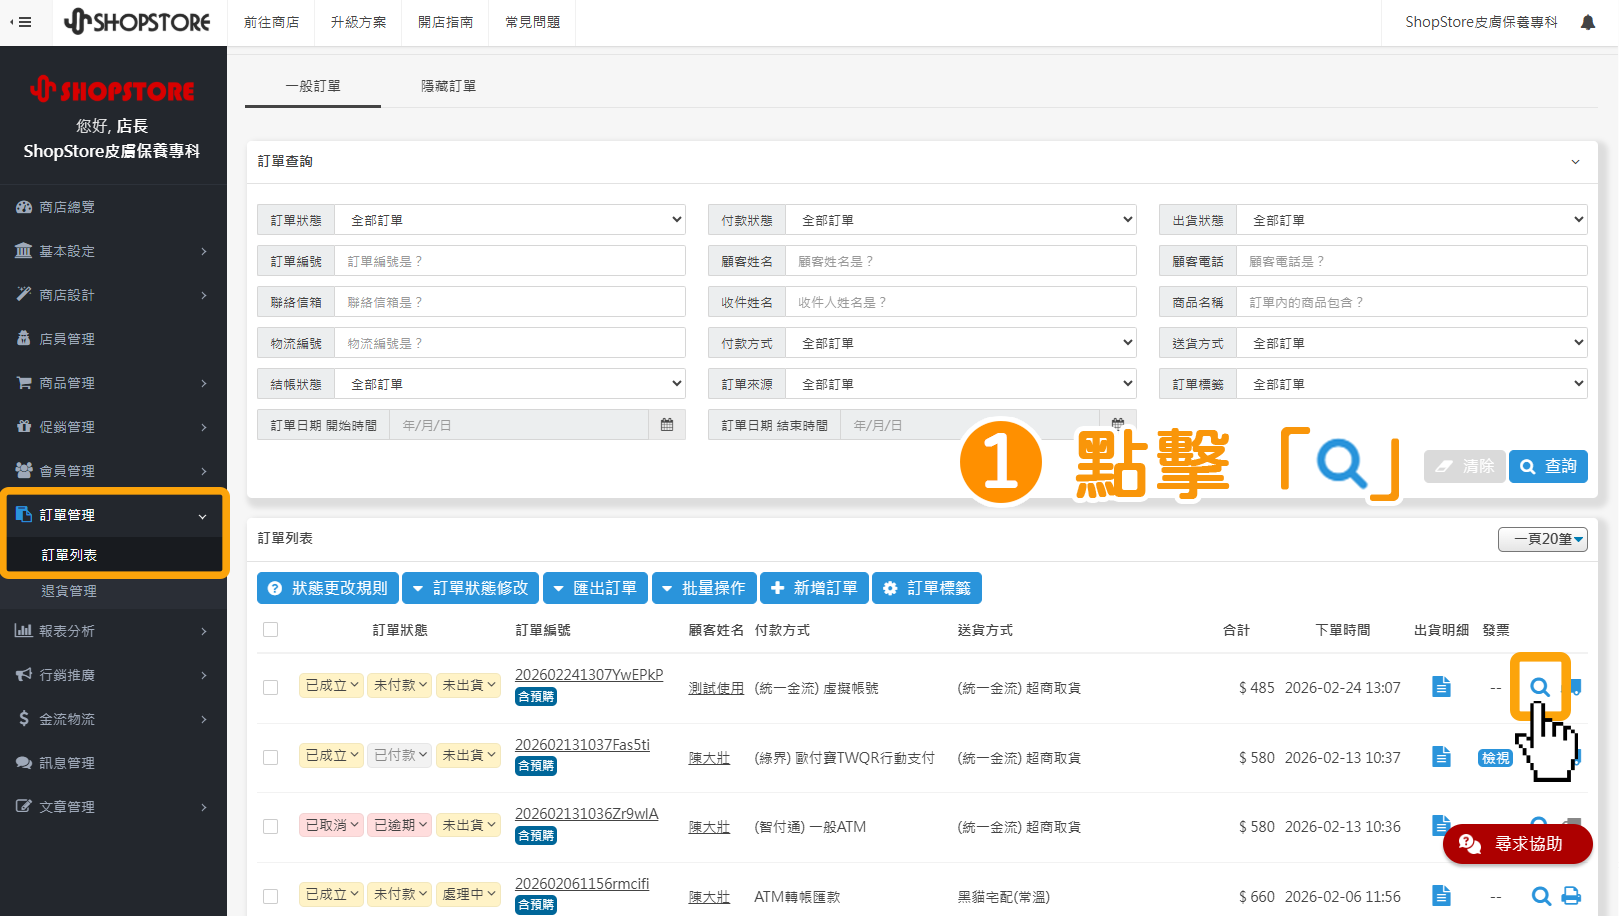
Task: Toggle the select-all orders checkbox
Action: point(270,630)
